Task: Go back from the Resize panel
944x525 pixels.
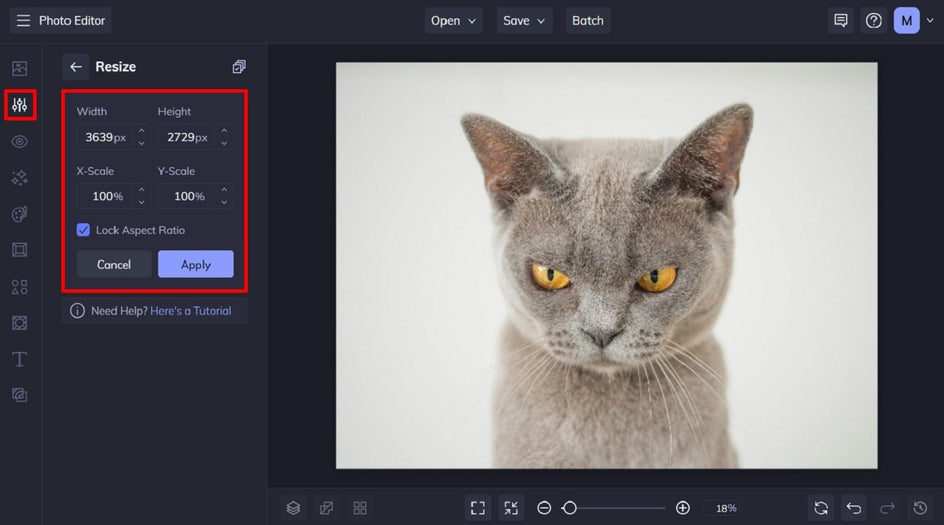Action: point(76,67)
